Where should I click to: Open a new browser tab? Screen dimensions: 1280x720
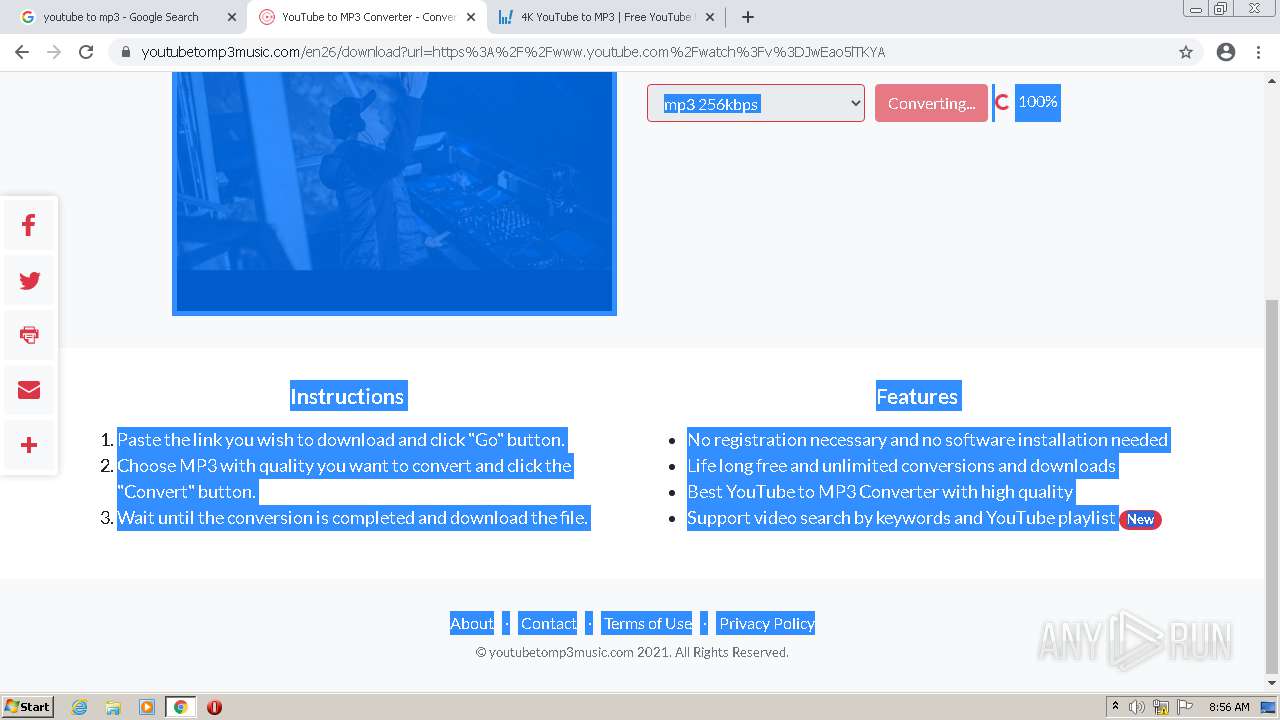(748, 17)
